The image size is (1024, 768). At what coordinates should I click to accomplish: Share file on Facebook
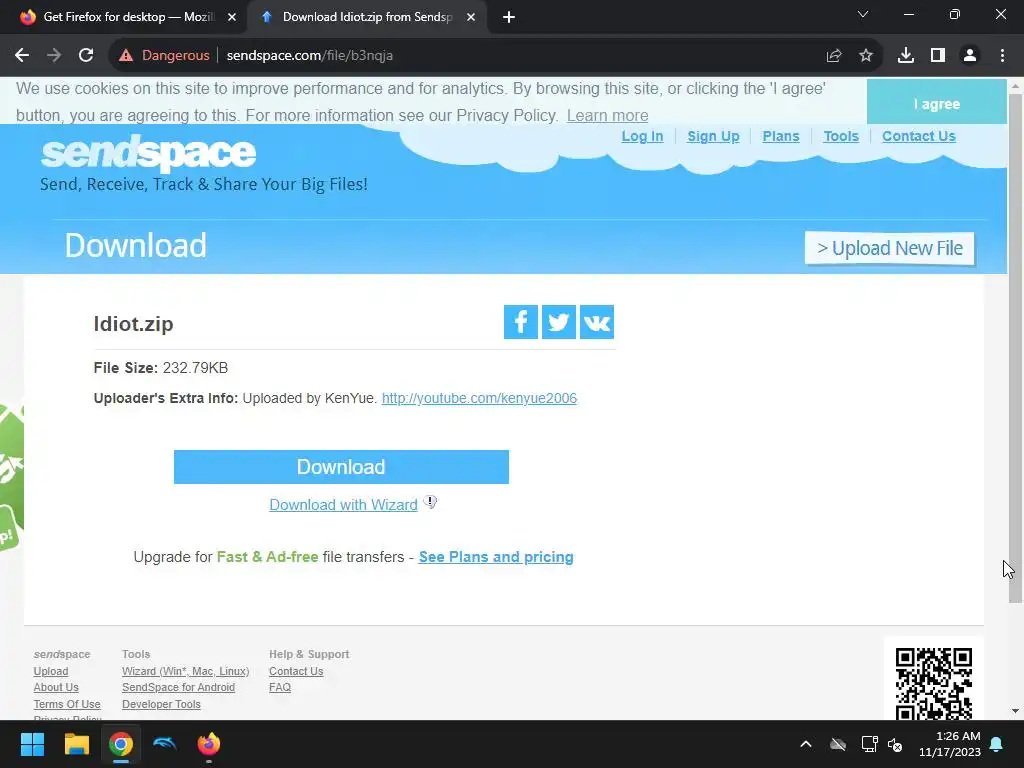pos(520,322)
